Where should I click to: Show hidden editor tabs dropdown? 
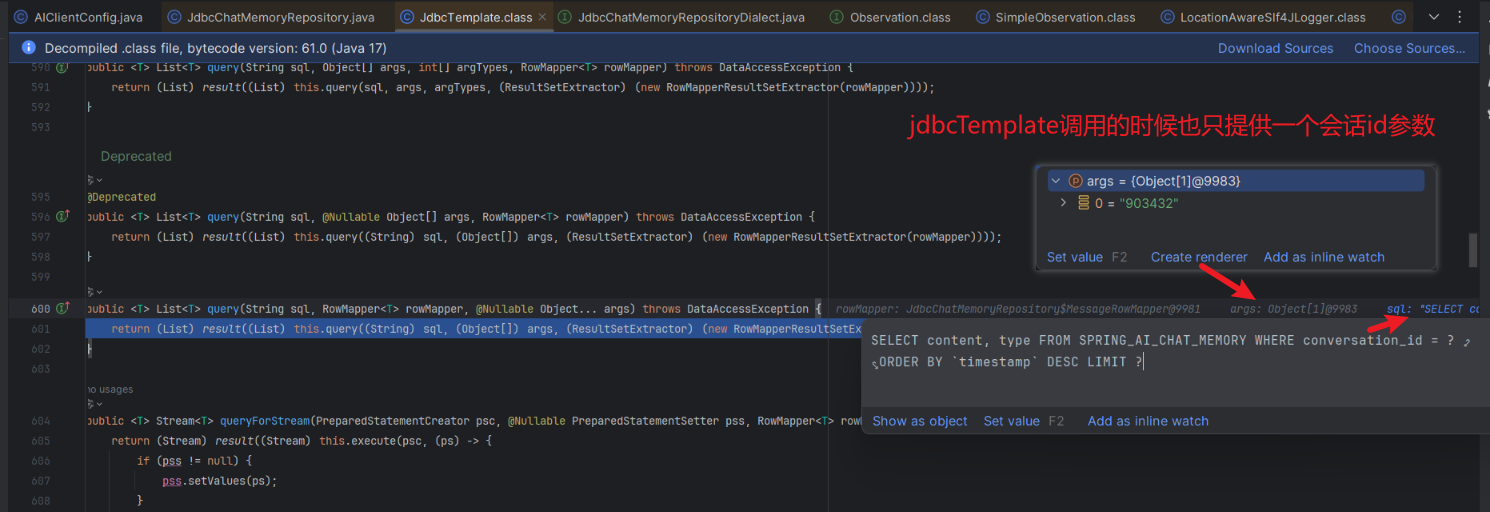(1434, 17)
